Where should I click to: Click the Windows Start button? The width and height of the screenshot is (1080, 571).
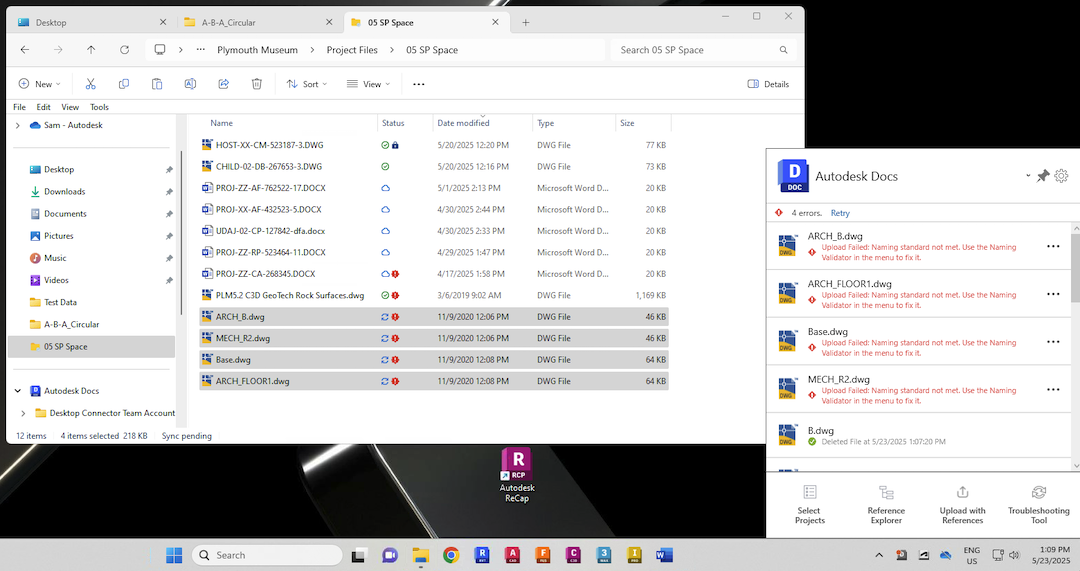[174, 555]
